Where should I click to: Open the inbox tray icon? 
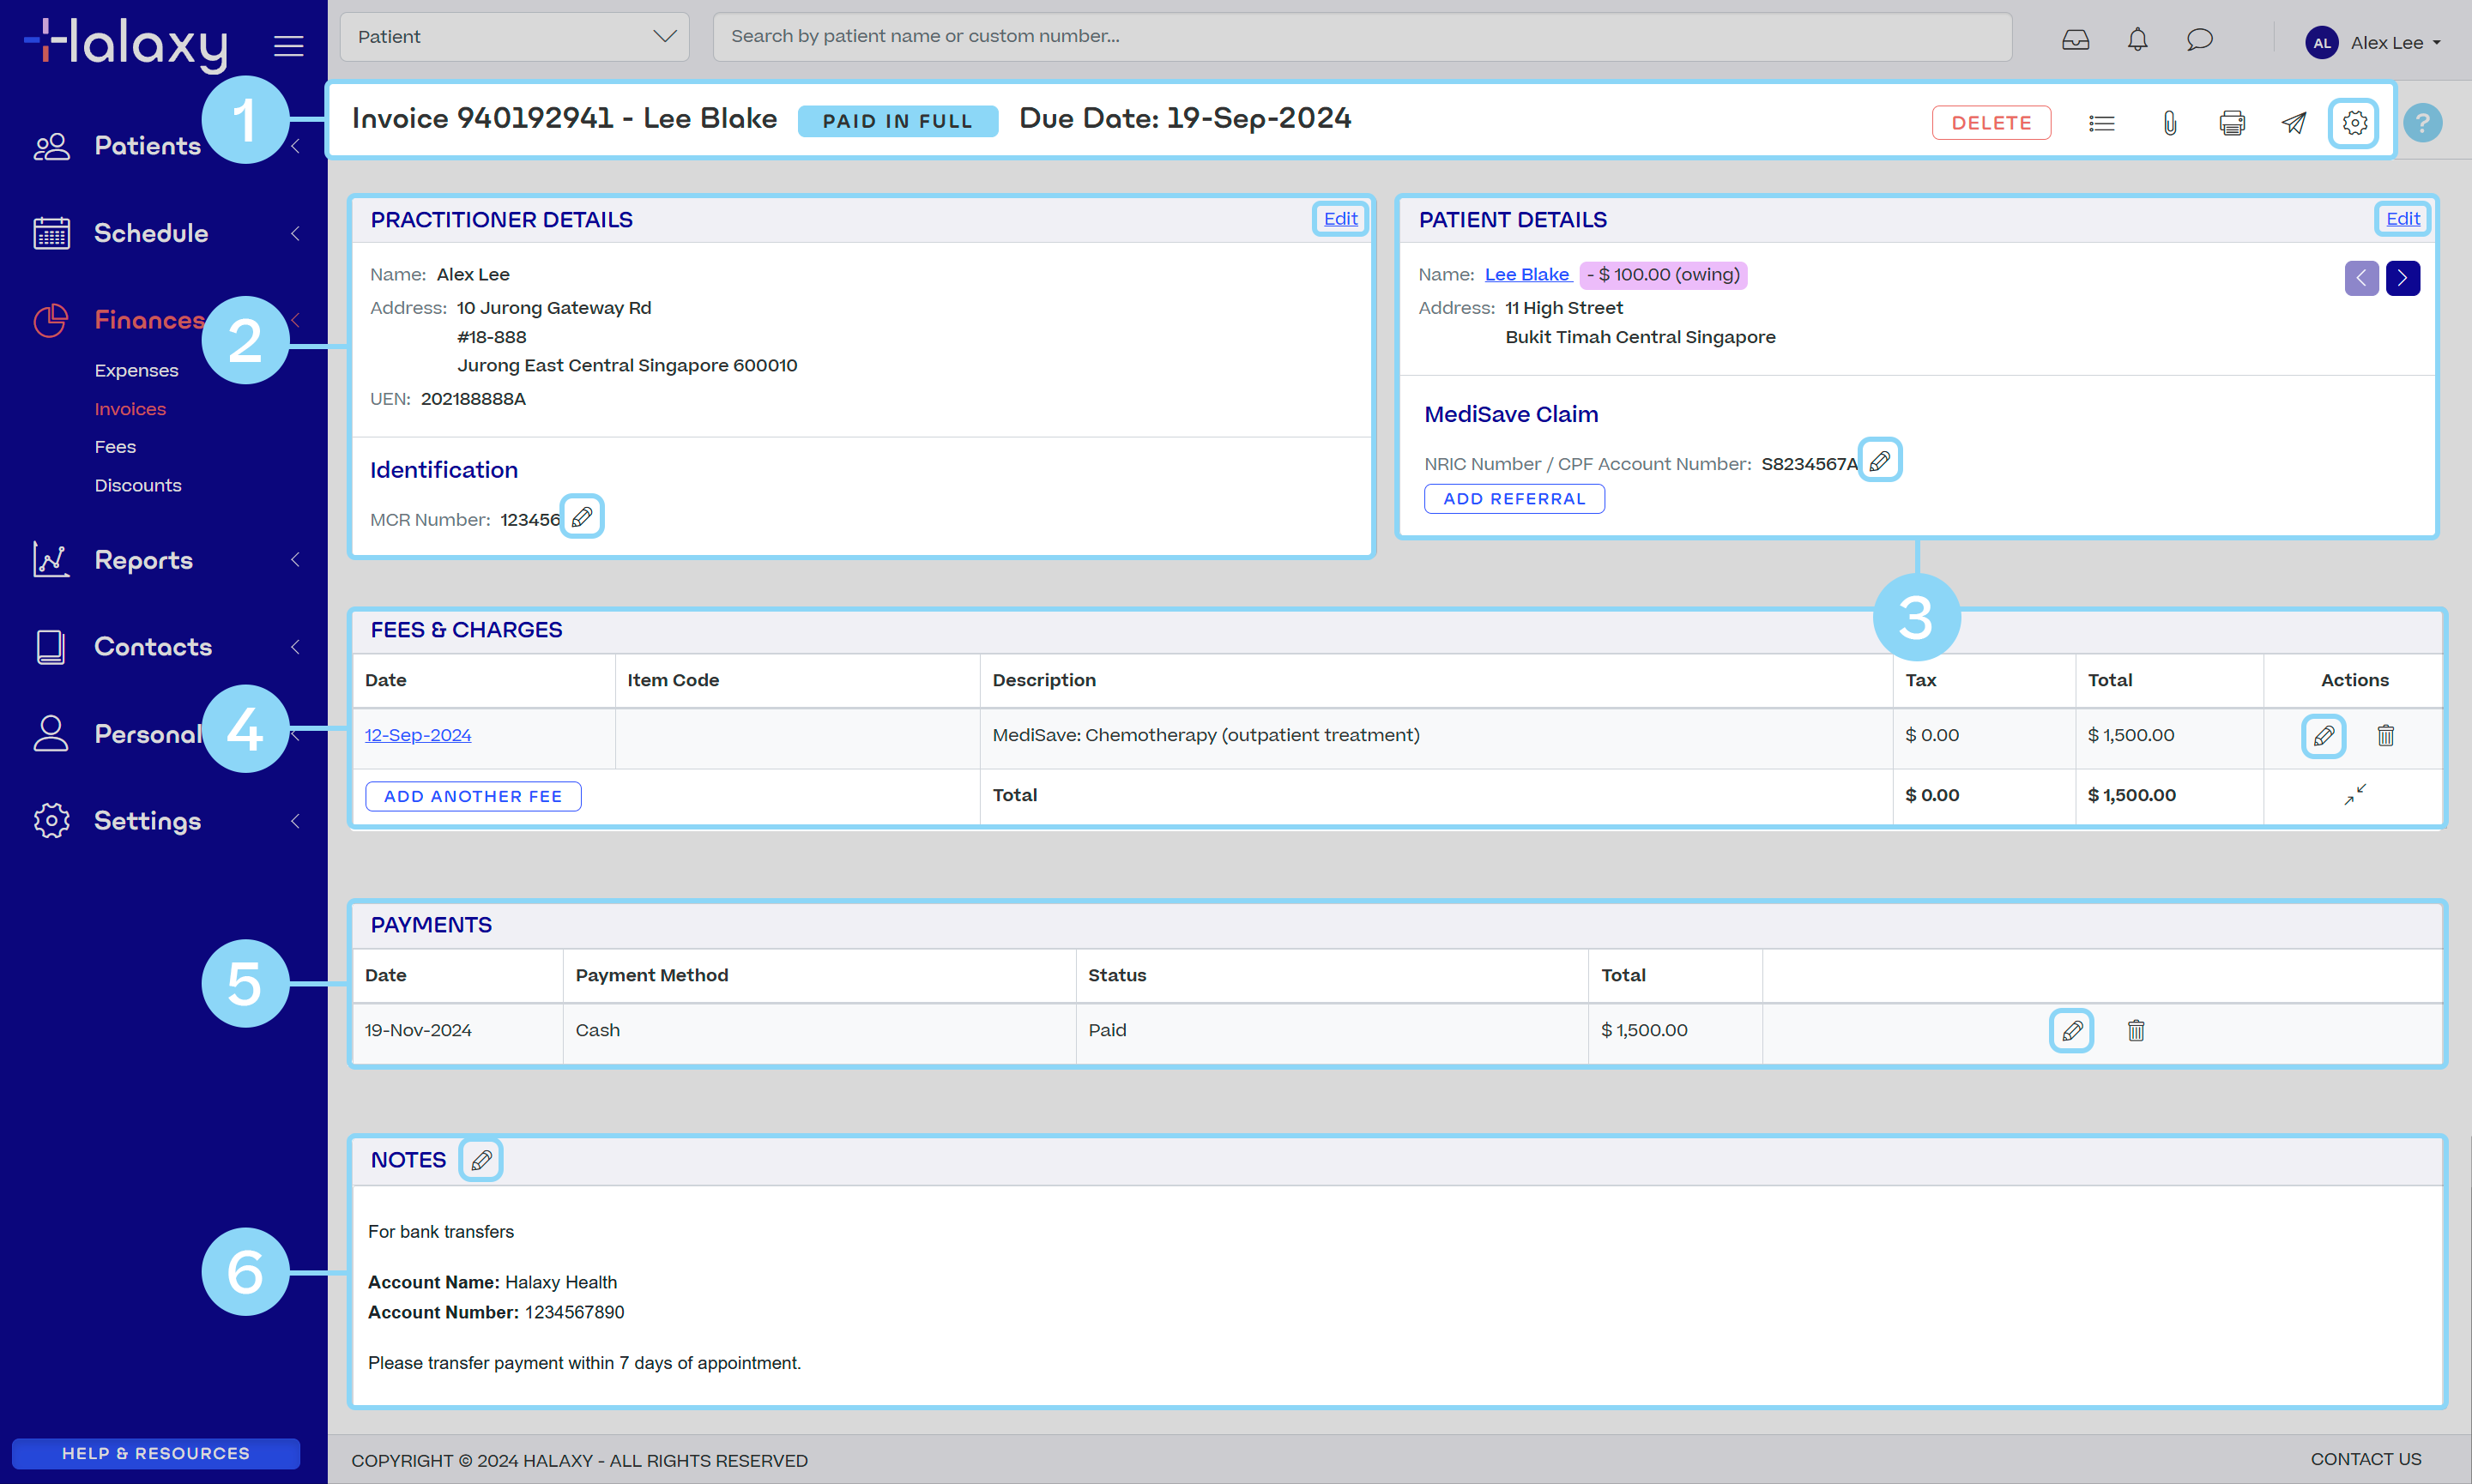[2075, 40]
